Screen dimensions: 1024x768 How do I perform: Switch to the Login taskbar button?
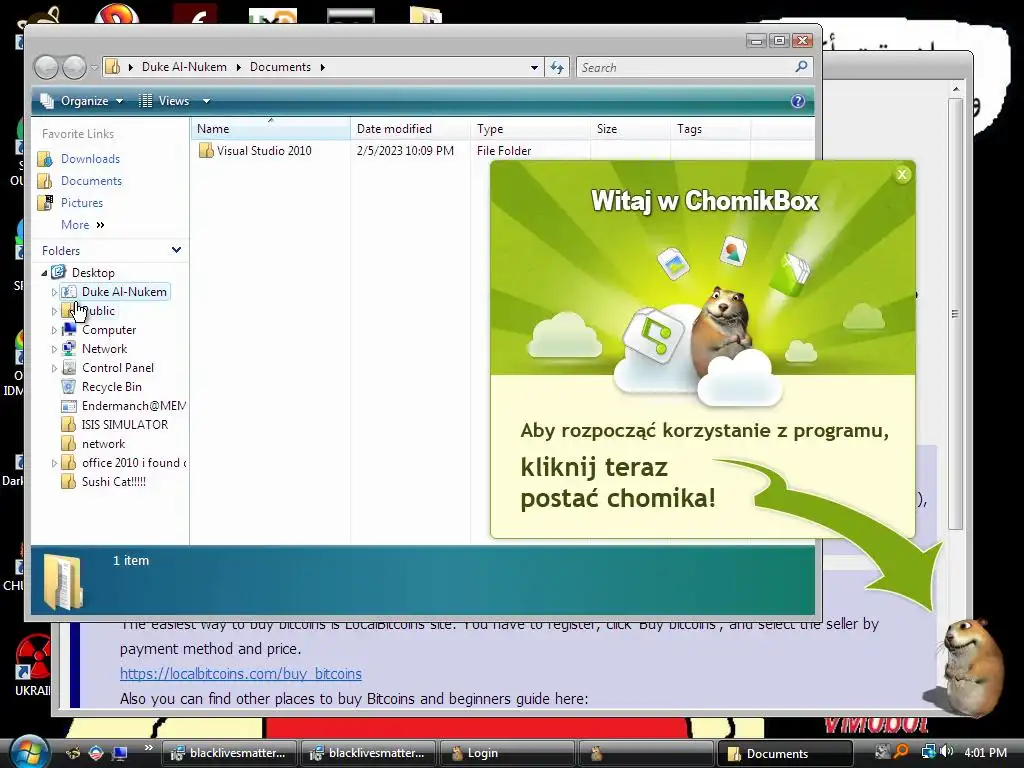click(x=507, y=753)
